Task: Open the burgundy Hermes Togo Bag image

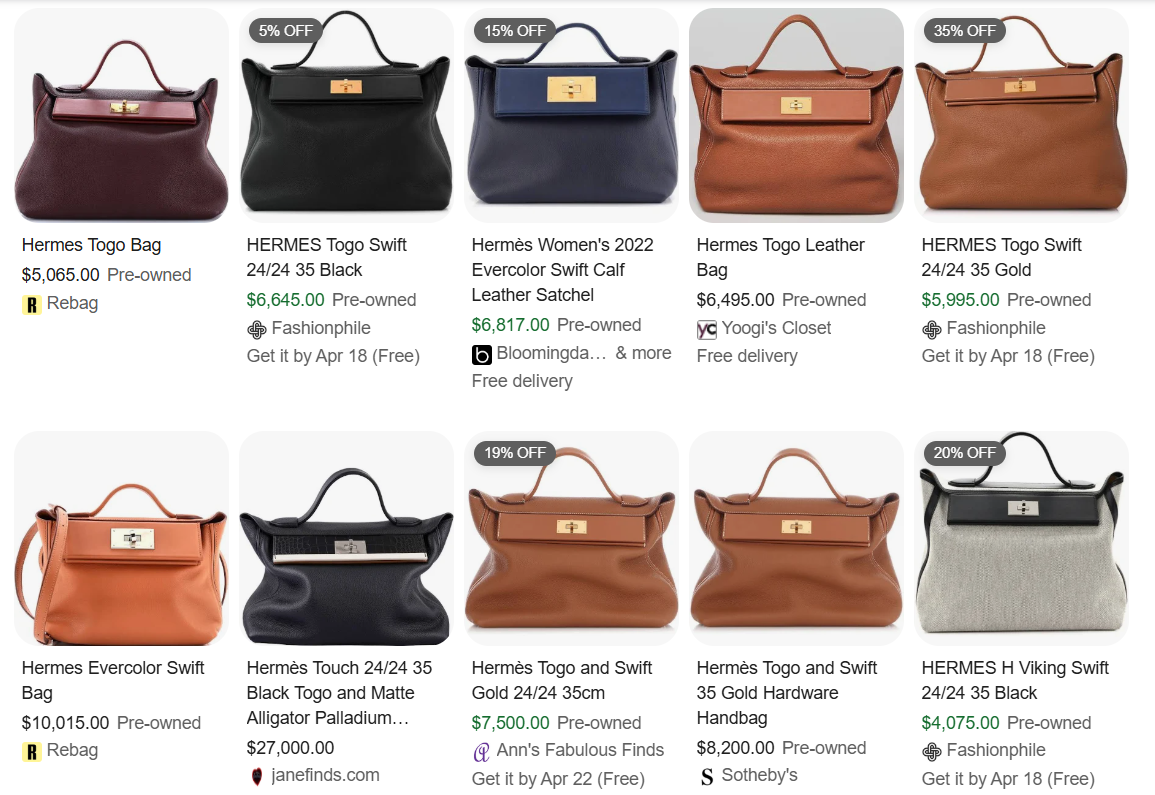Action: [x=122, y=116]
